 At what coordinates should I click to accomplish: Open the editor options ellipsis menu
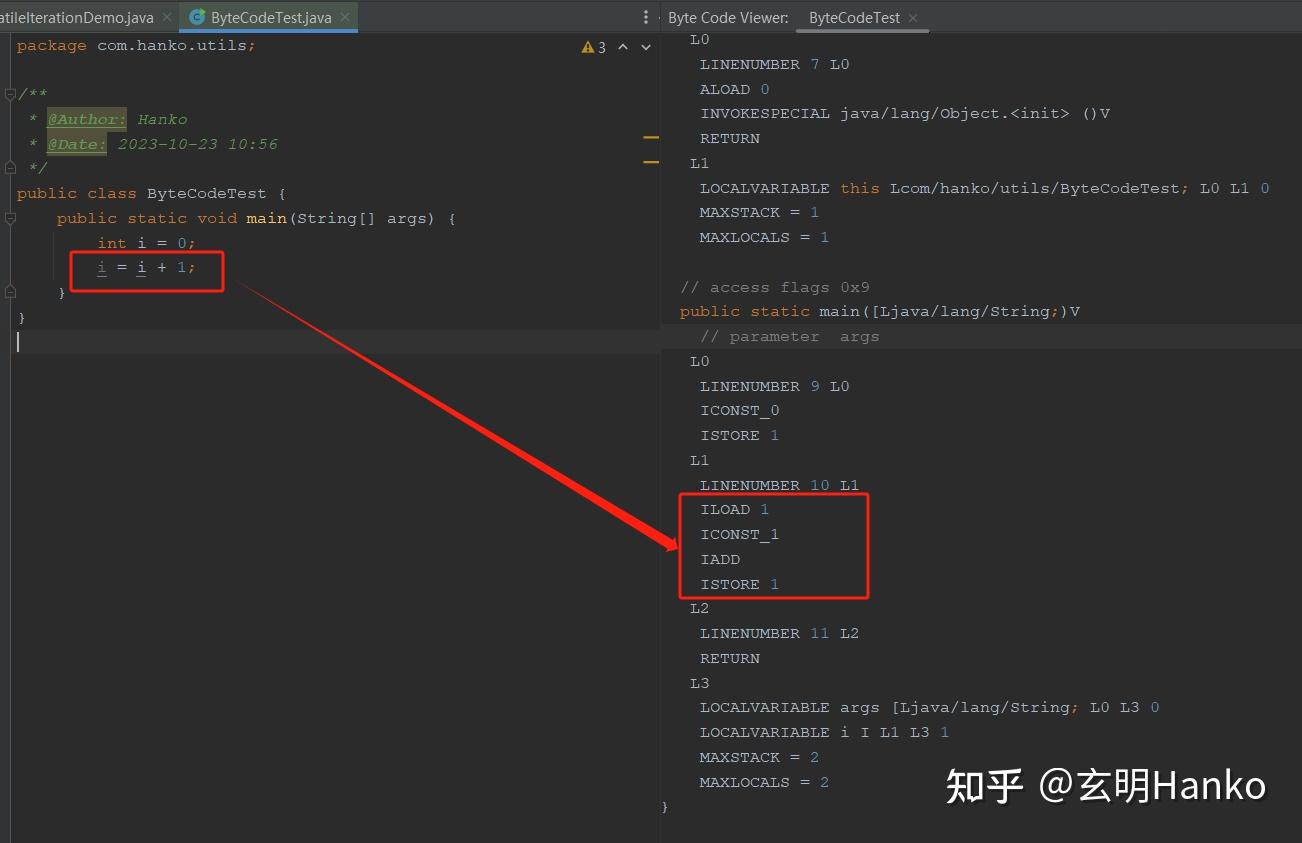644,17
